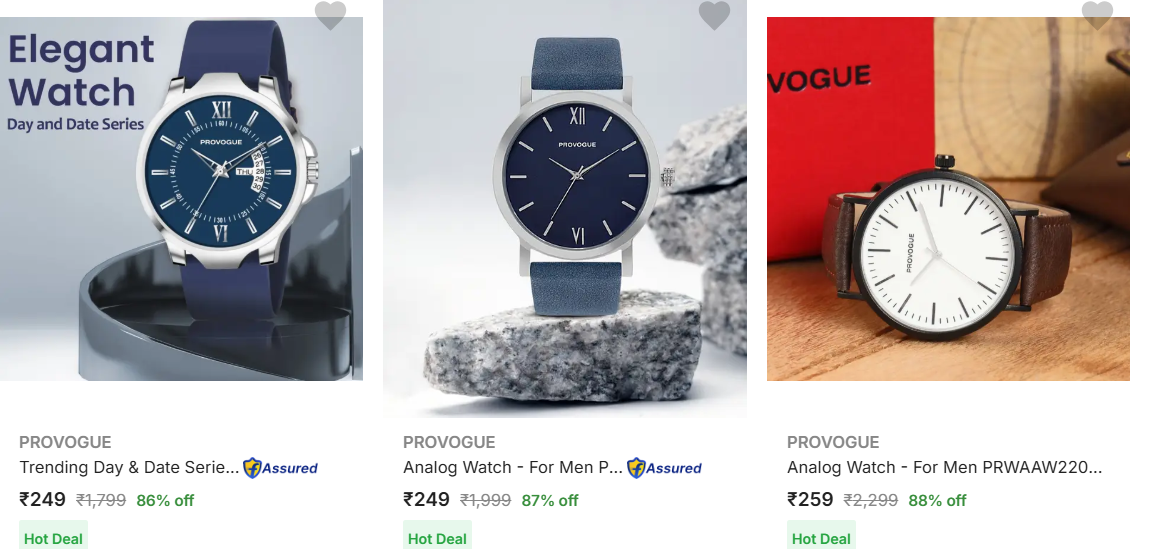Open the Elegant Watch Day and Date image
Screen dimensions: 1159x549
(181, 199)
